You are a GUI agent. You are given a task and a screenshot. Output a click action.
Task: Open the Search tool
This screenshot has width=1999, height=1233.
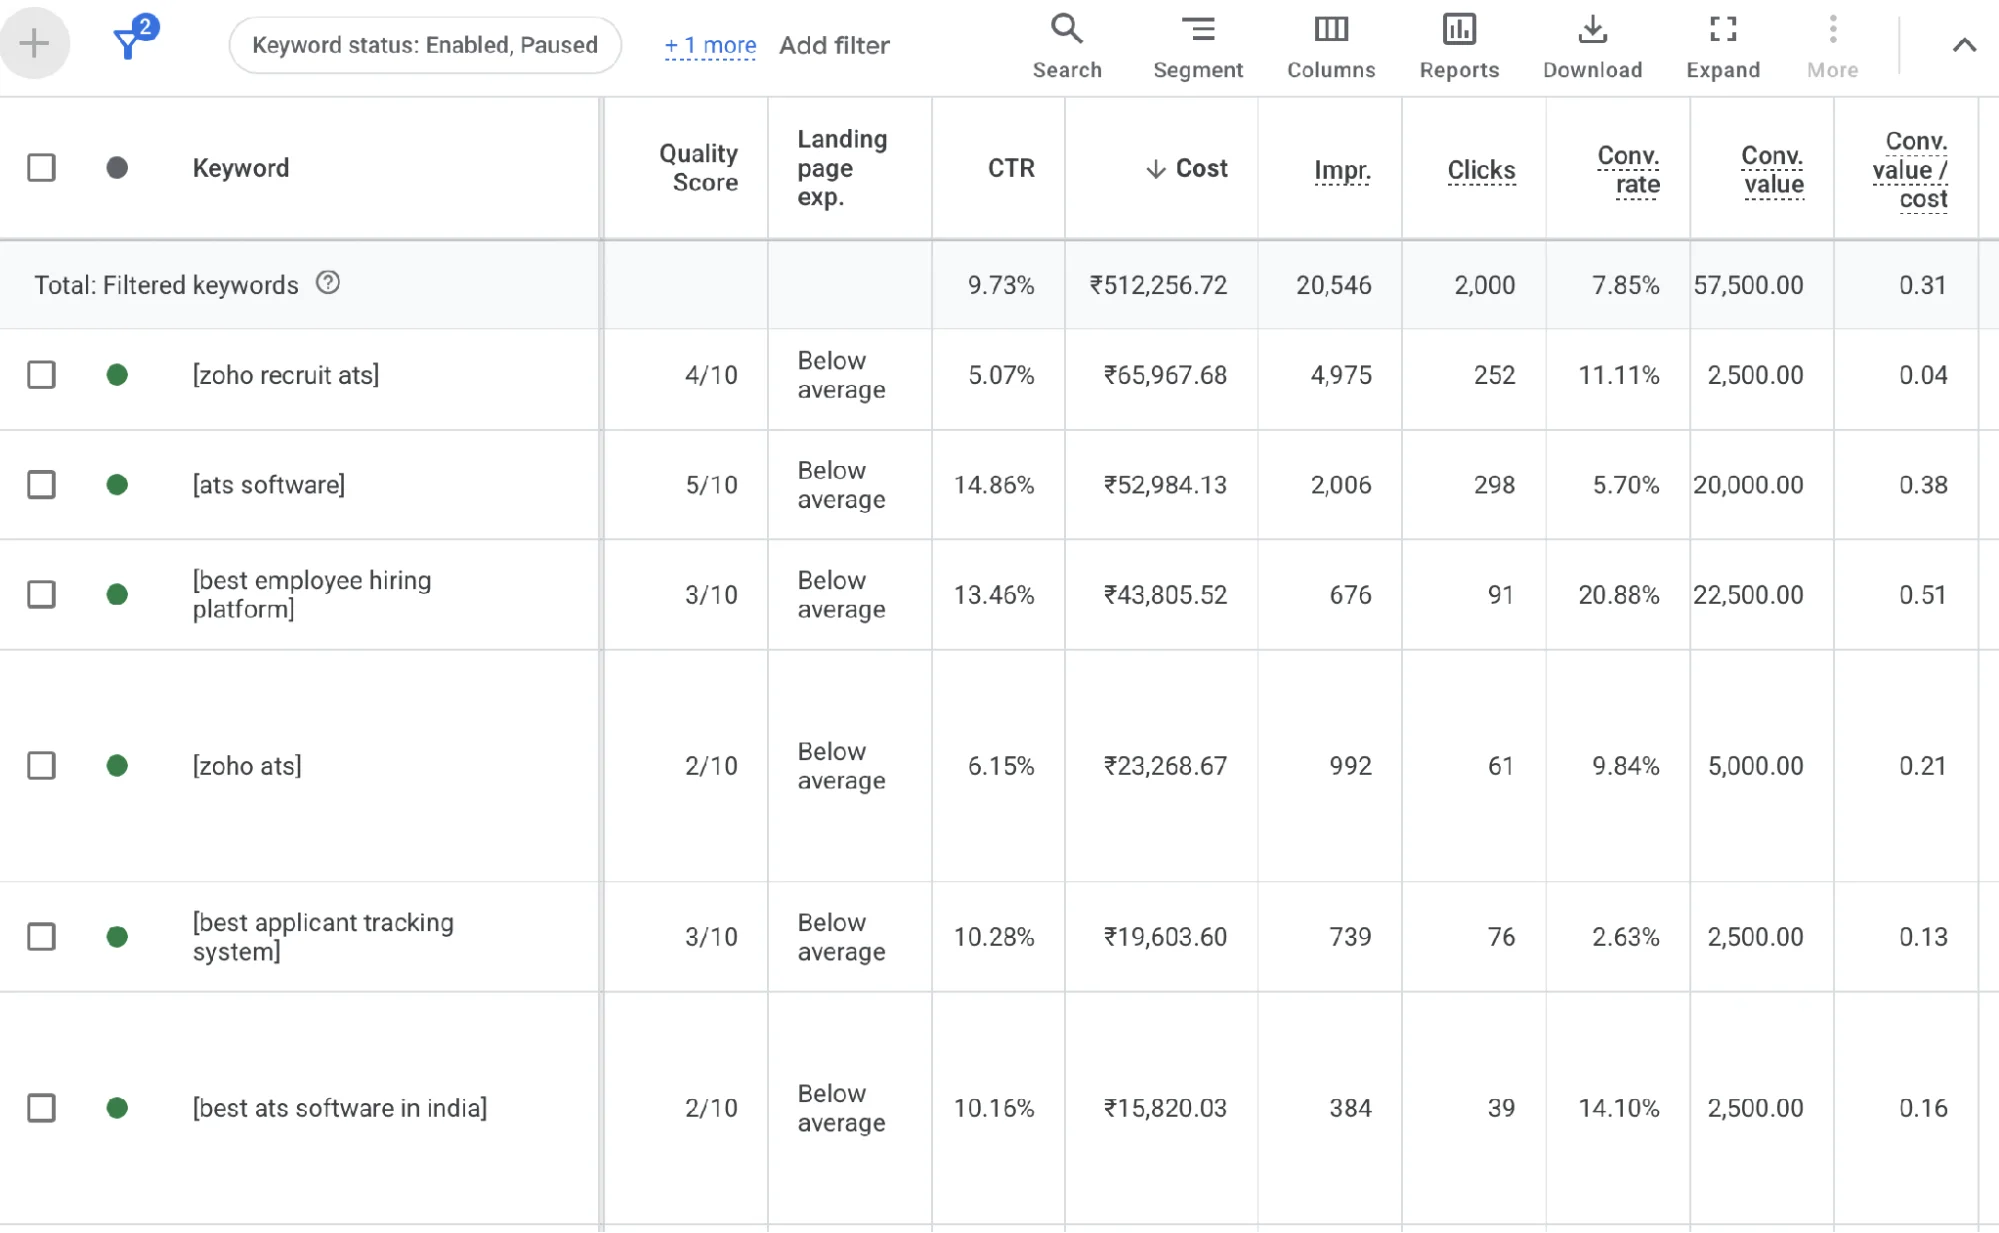coord(1067,46)
